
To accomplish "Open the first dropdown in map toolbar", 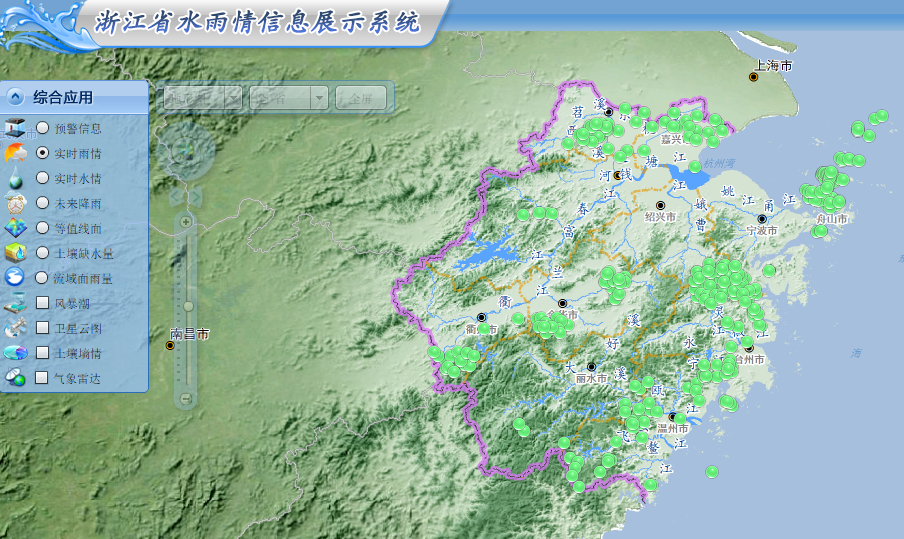I will tap(203, 97).
